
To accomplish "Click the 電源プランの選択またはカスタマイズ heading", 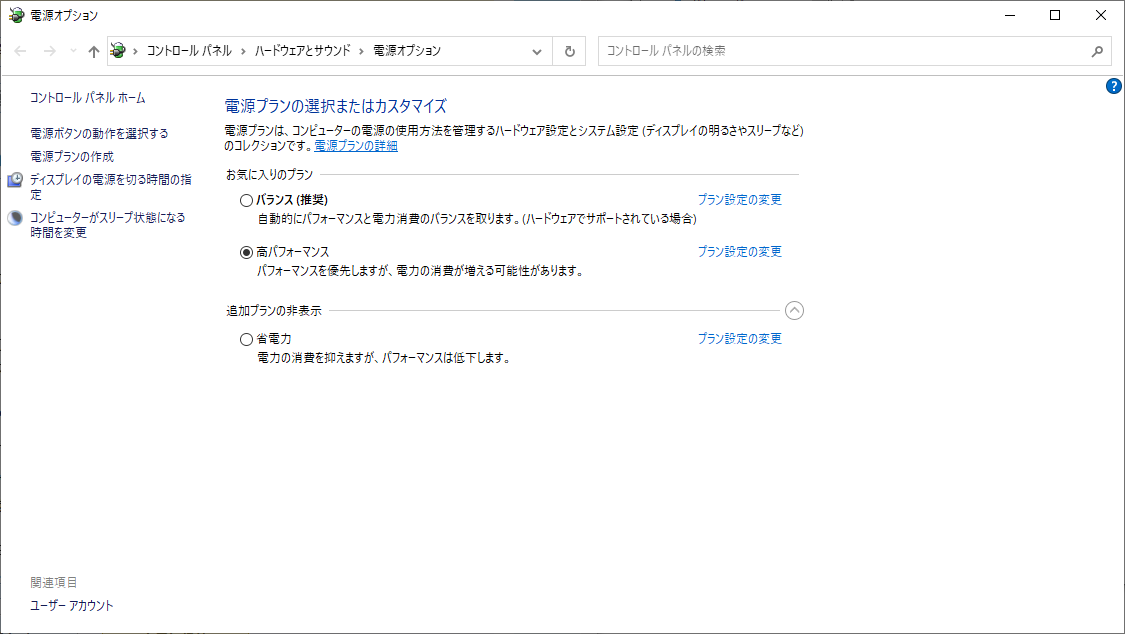I will [x=336, y=106].
